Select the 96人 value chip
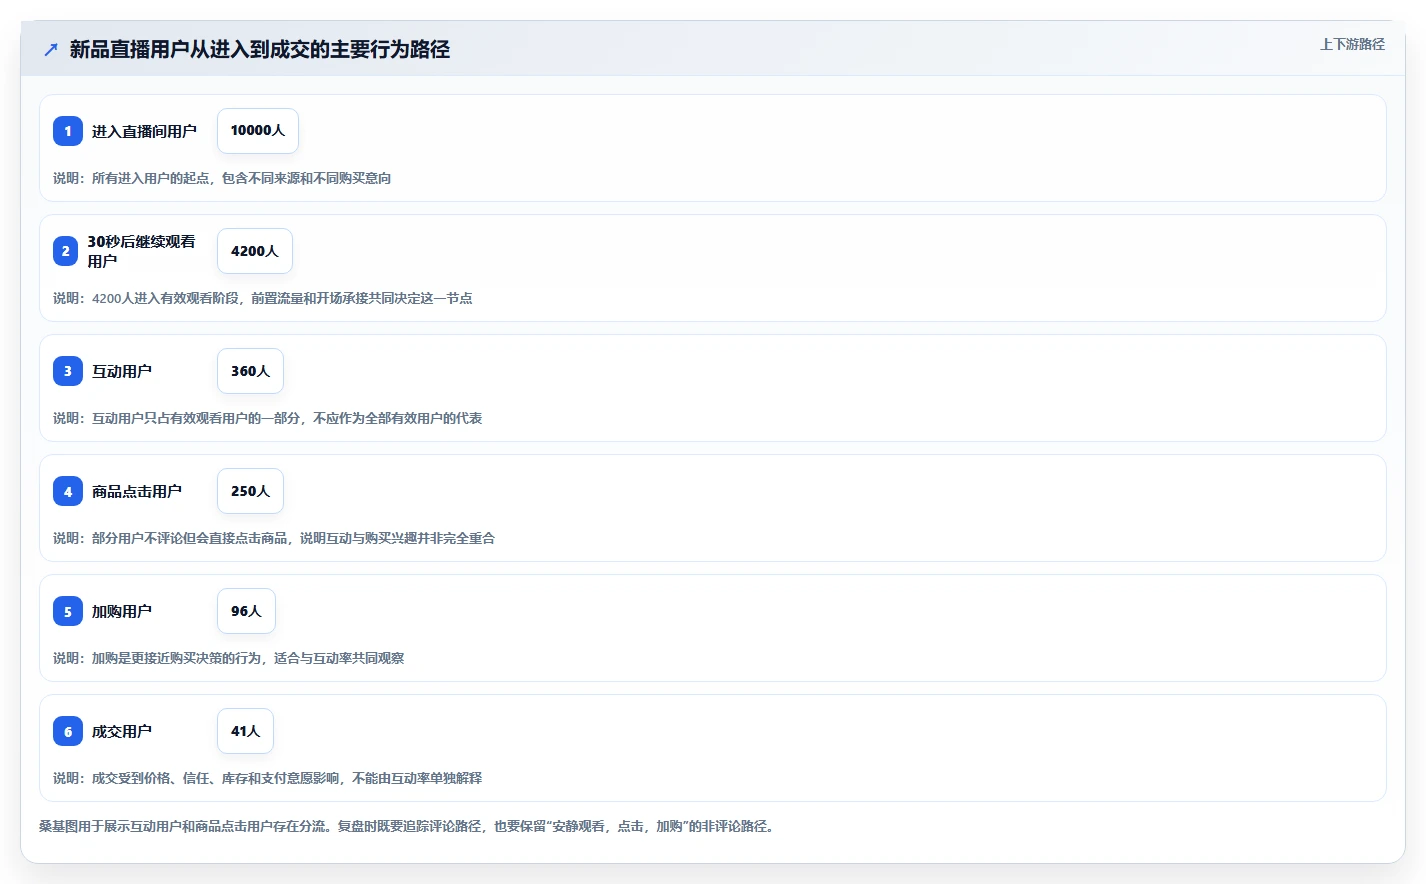The image size is (1426, 884). [246, 611]
